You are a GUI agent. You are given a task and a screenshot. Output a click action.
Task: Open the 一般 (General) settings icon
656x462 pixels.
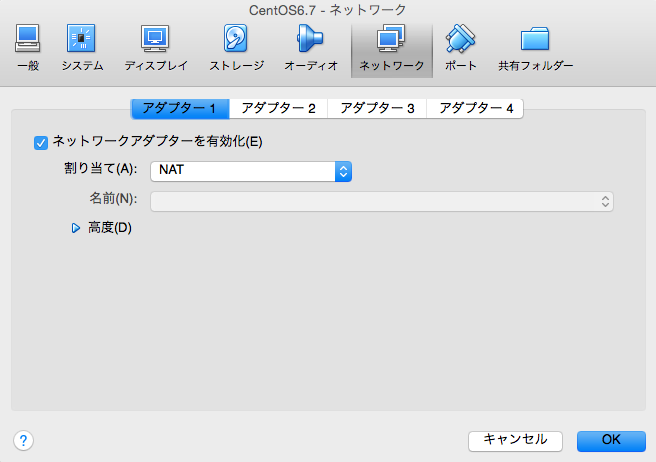click(28, 38)
